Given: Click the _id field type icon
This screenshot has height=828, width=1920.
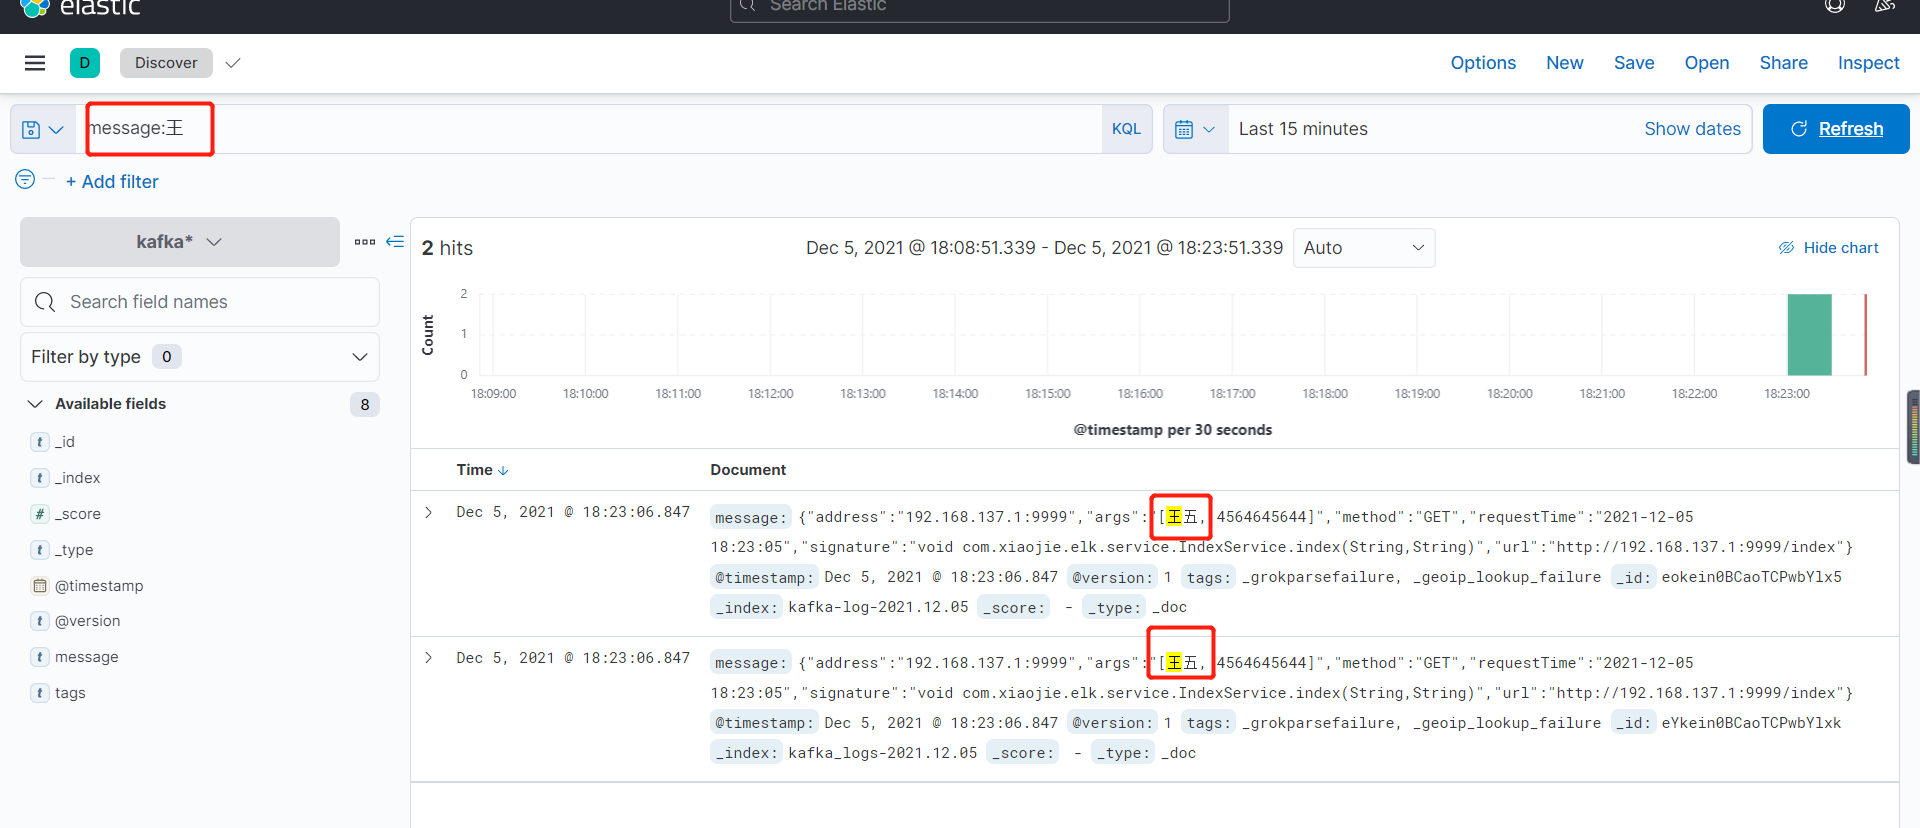Looking at the screenshot, I should point(40,442).
